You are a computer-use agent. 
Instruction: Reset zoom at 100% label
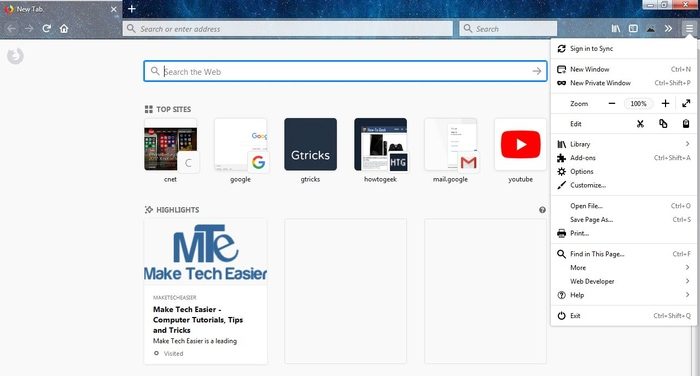coord(638,104)
